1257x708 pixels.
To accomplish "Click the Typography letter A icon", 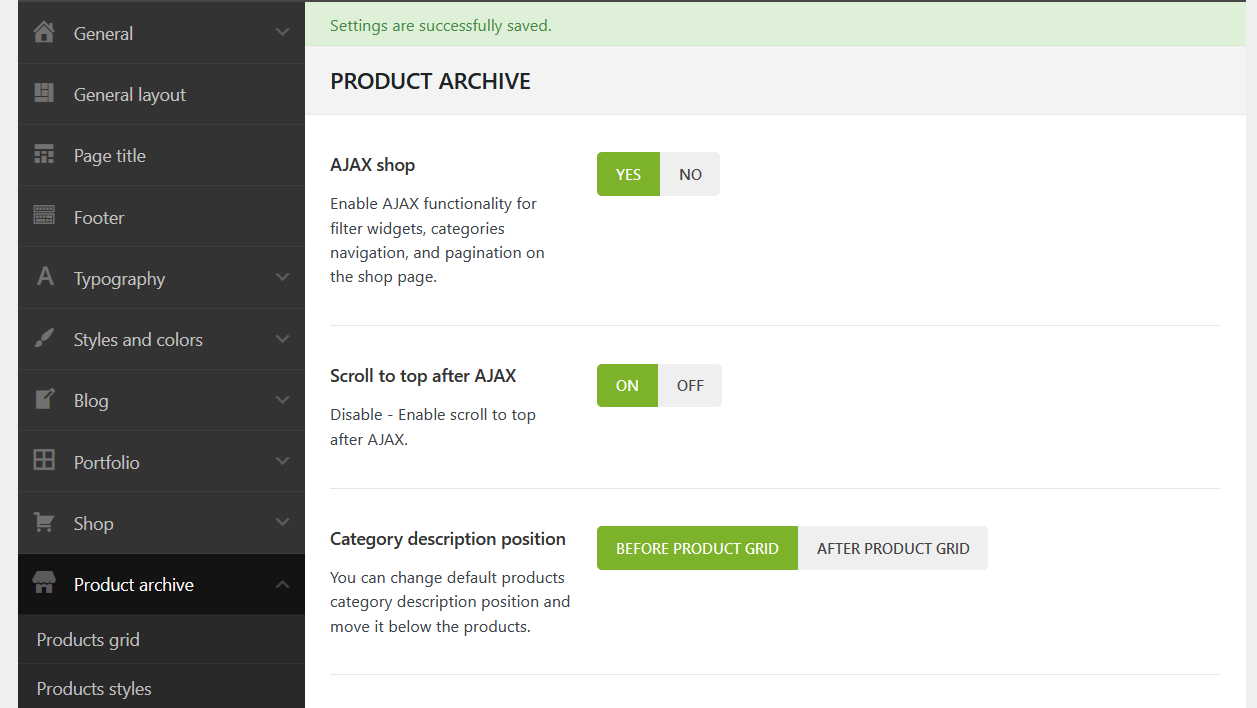I will click(x=45, y=277).
